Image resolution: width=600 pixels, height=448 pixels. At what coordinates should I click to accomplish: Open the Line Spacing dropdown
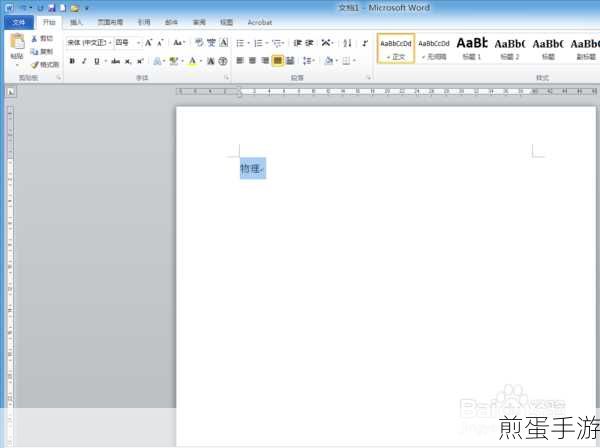coord(309,60)
